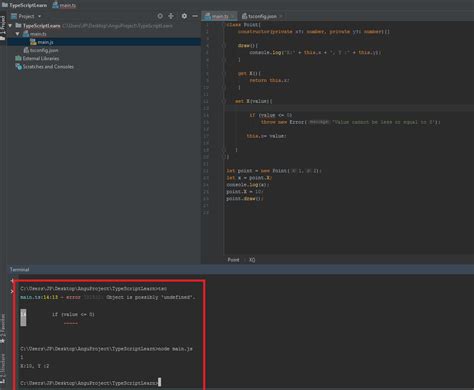Click the 'let x = point.X;' line
This screenshot has height=390, width=474.
pos(249,178)
